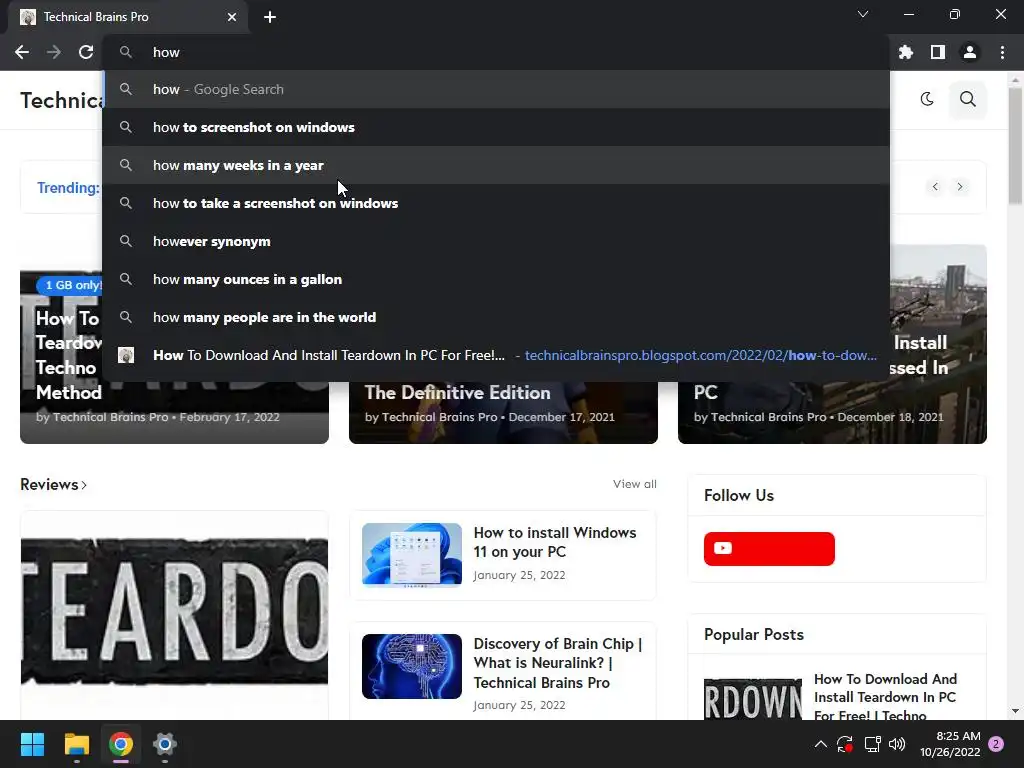Show previous trending item arrow
Viewport: 1024px width, 768px height.
pos(935,187)
